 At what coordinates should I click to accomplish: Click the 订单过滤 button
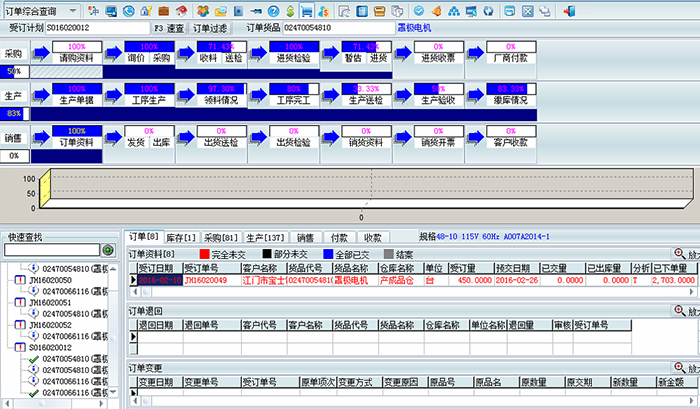(x=210, y=28)
